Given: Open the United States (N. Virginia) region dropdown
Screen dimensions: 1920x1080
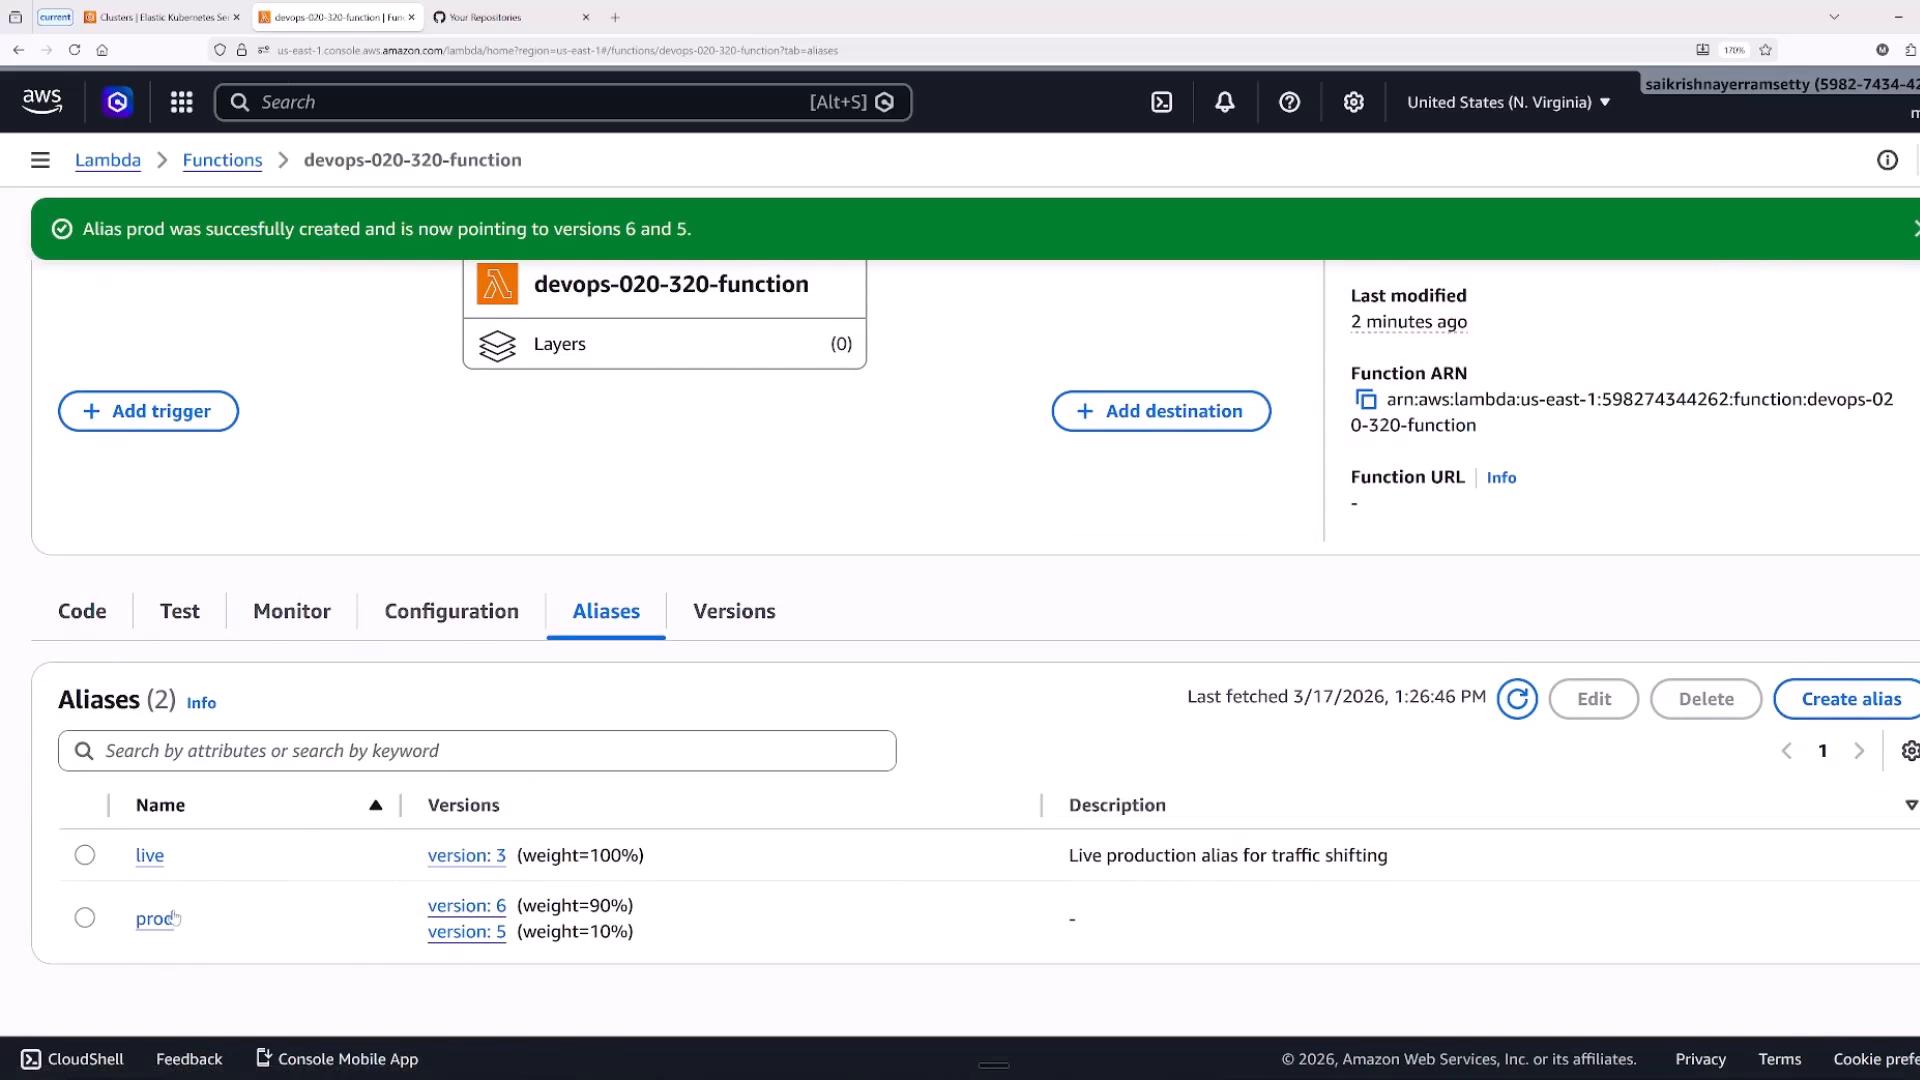Looking at the screenshot, I should point(1508,102).
